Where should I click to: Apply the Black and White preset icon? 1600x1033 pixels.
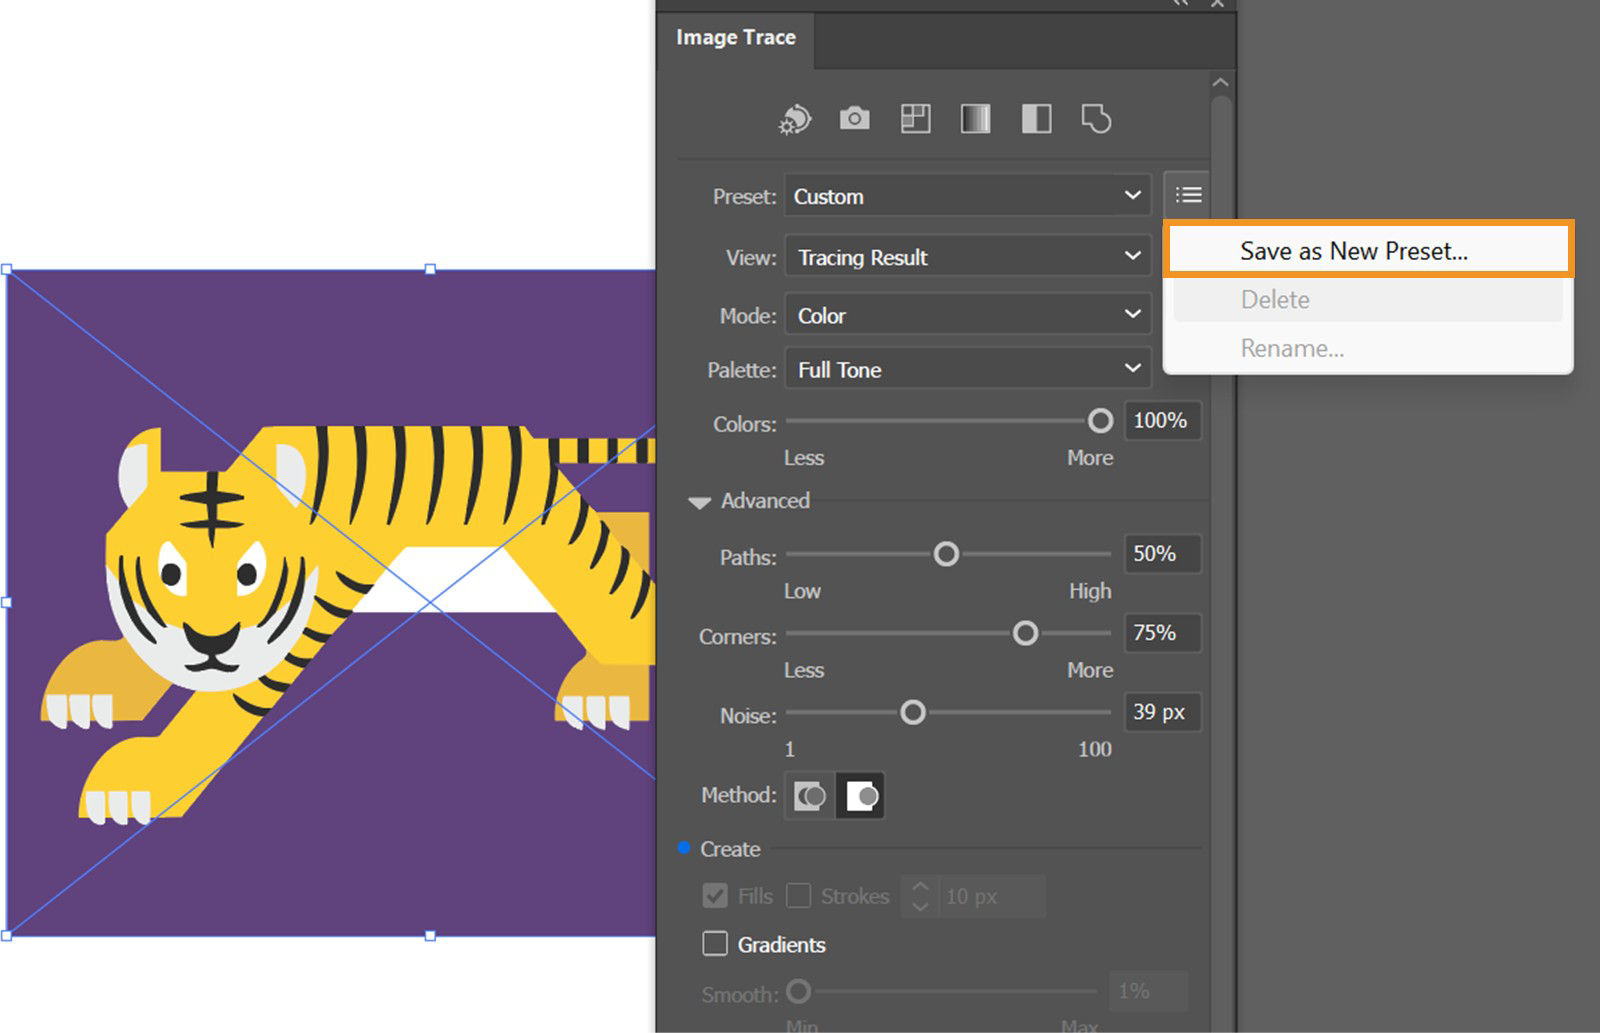[x=1035, y=118]
